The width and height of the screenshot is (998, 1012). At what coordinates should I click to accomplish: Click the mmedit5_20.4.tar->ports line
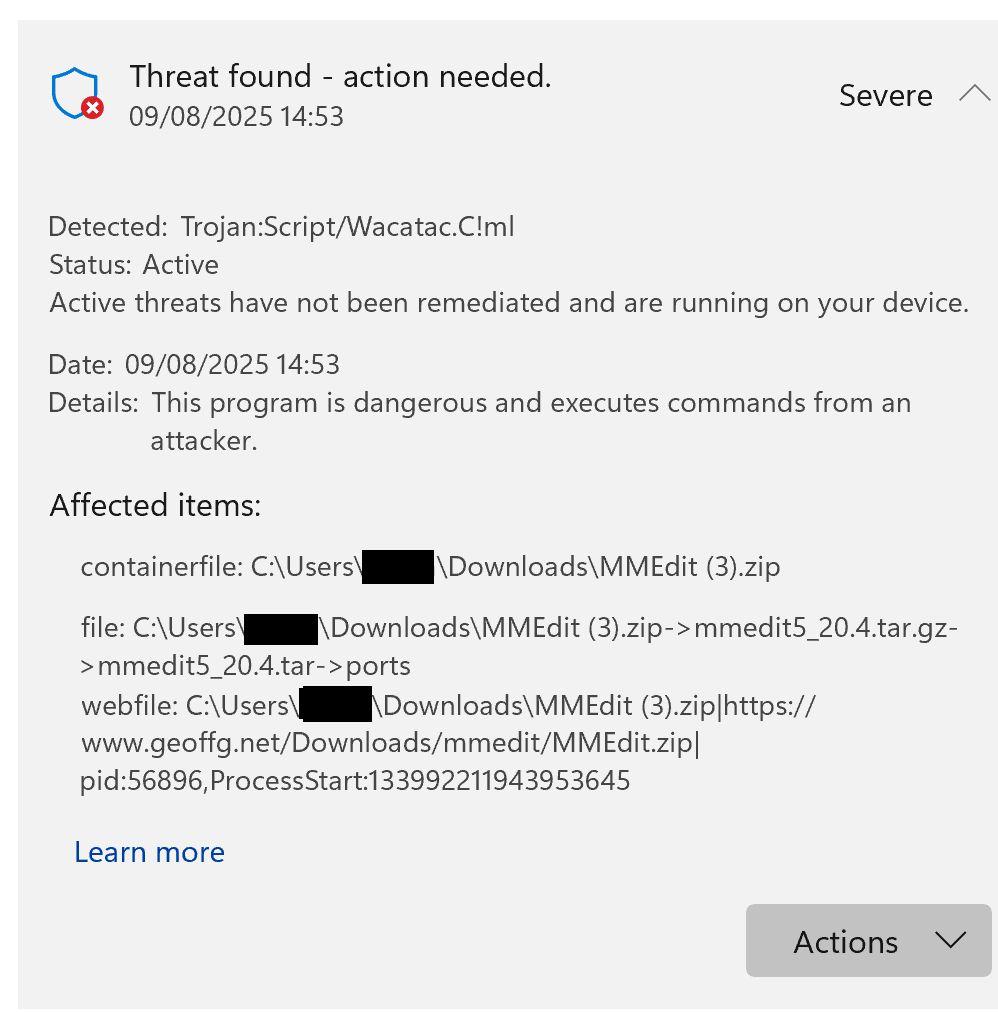(x=246, y=666)
